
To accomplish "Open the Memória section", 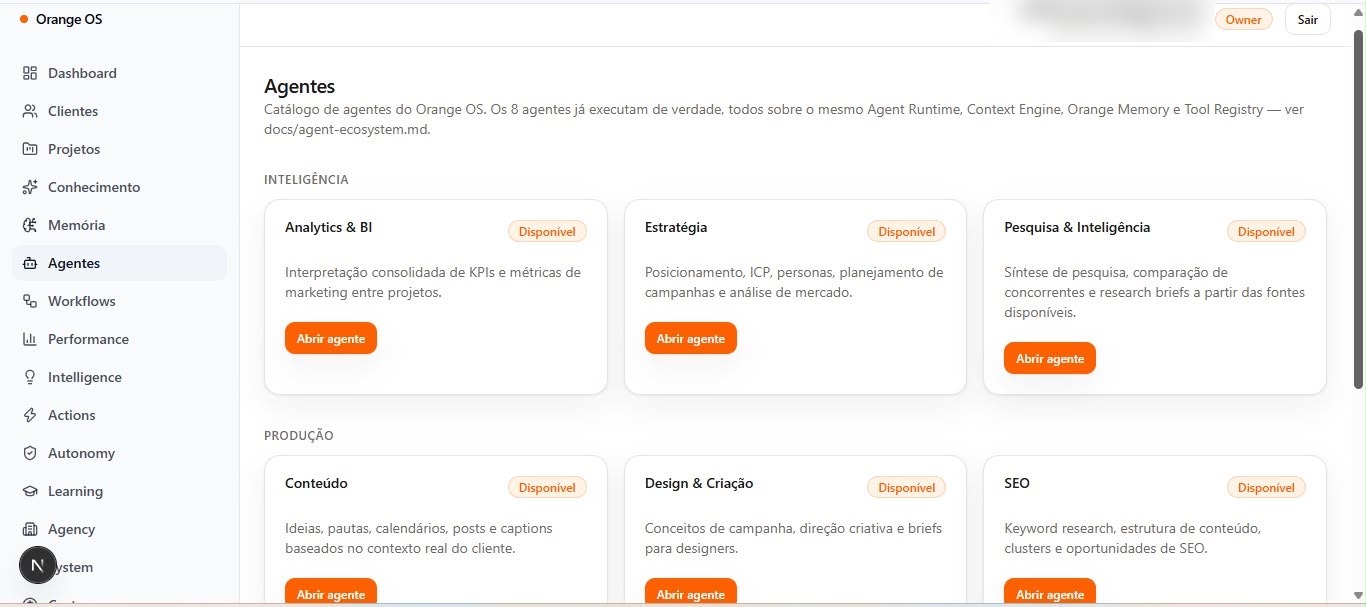I will pyautogui.click(x=119, y=225).
